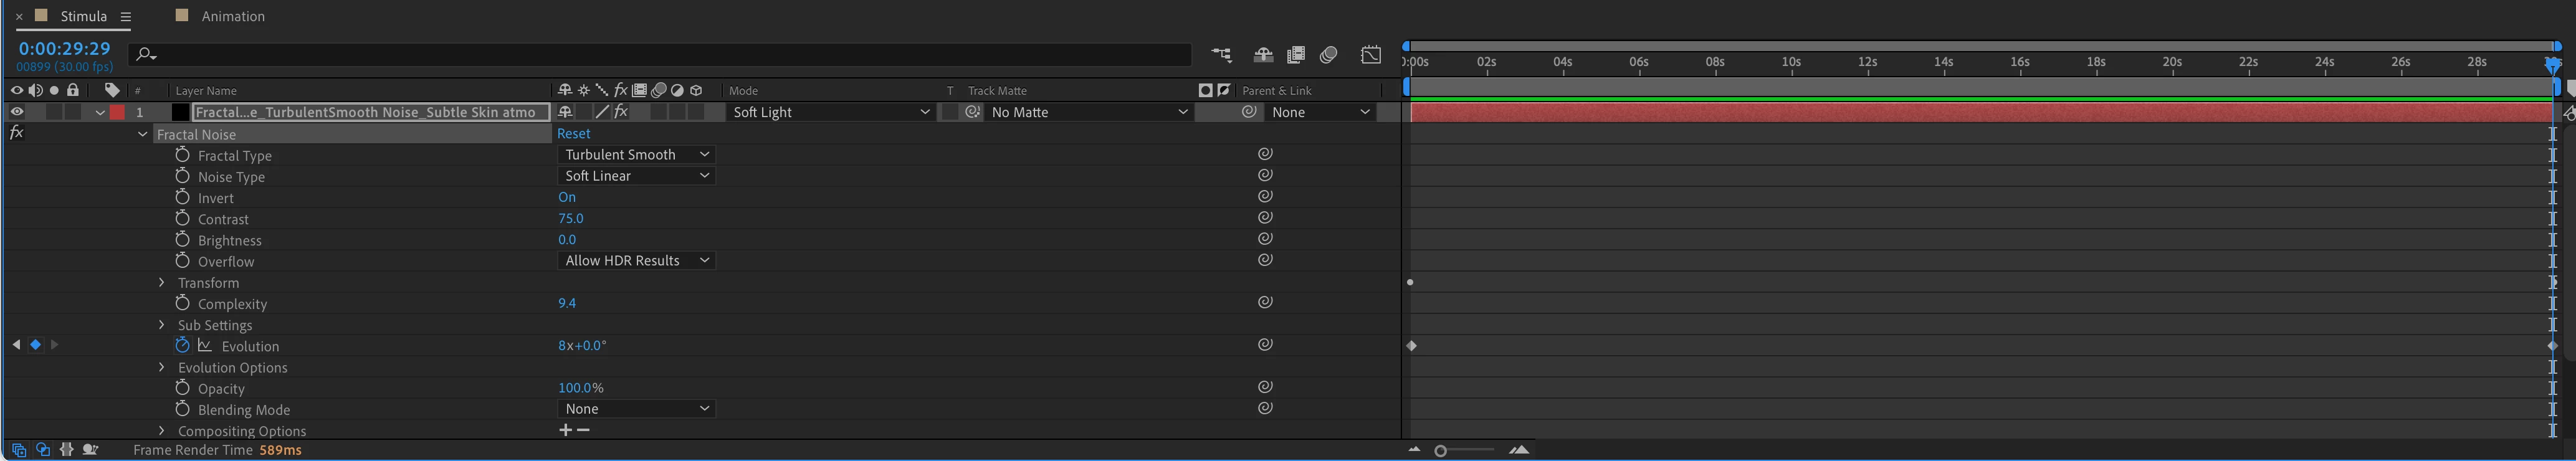Toggle Render Time pane icon at bottom
Image resolution: width=2576 pixels, height=461 pixels.
[x=90, y=450]
